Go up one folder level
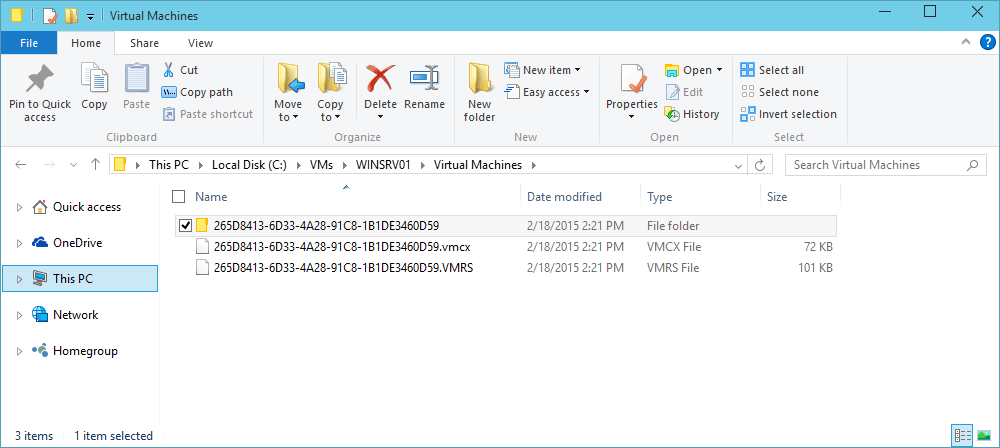 [95, 165]
